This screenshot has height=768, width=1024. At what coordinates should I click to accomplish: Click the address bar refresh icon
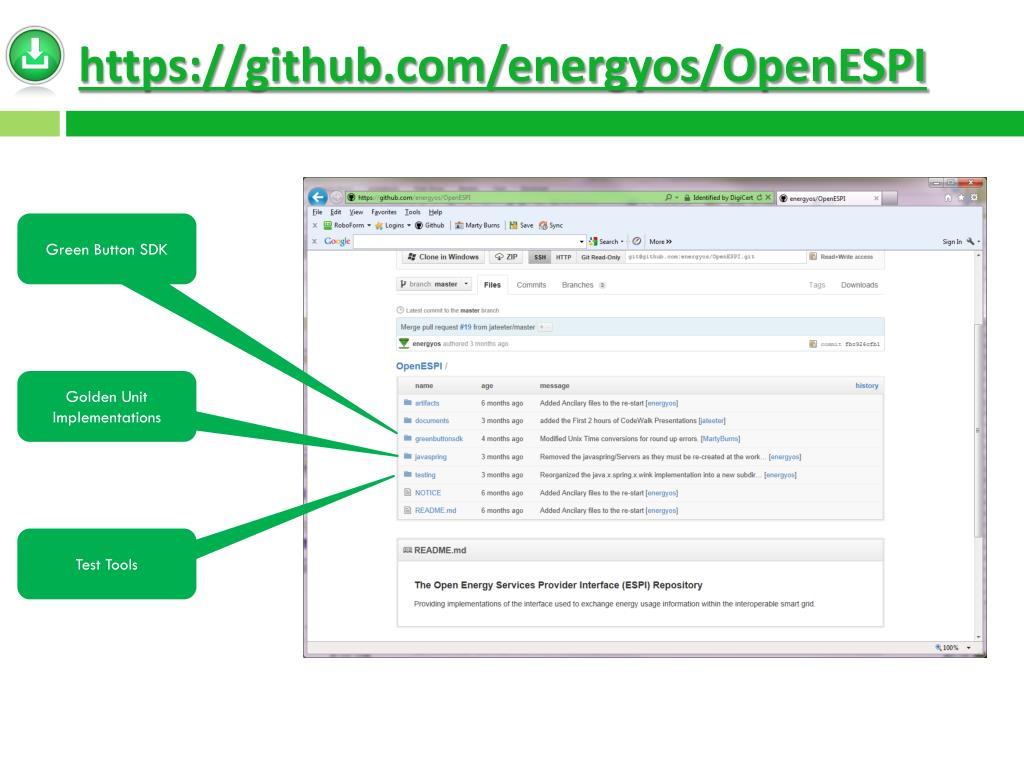tap(760, 197)
